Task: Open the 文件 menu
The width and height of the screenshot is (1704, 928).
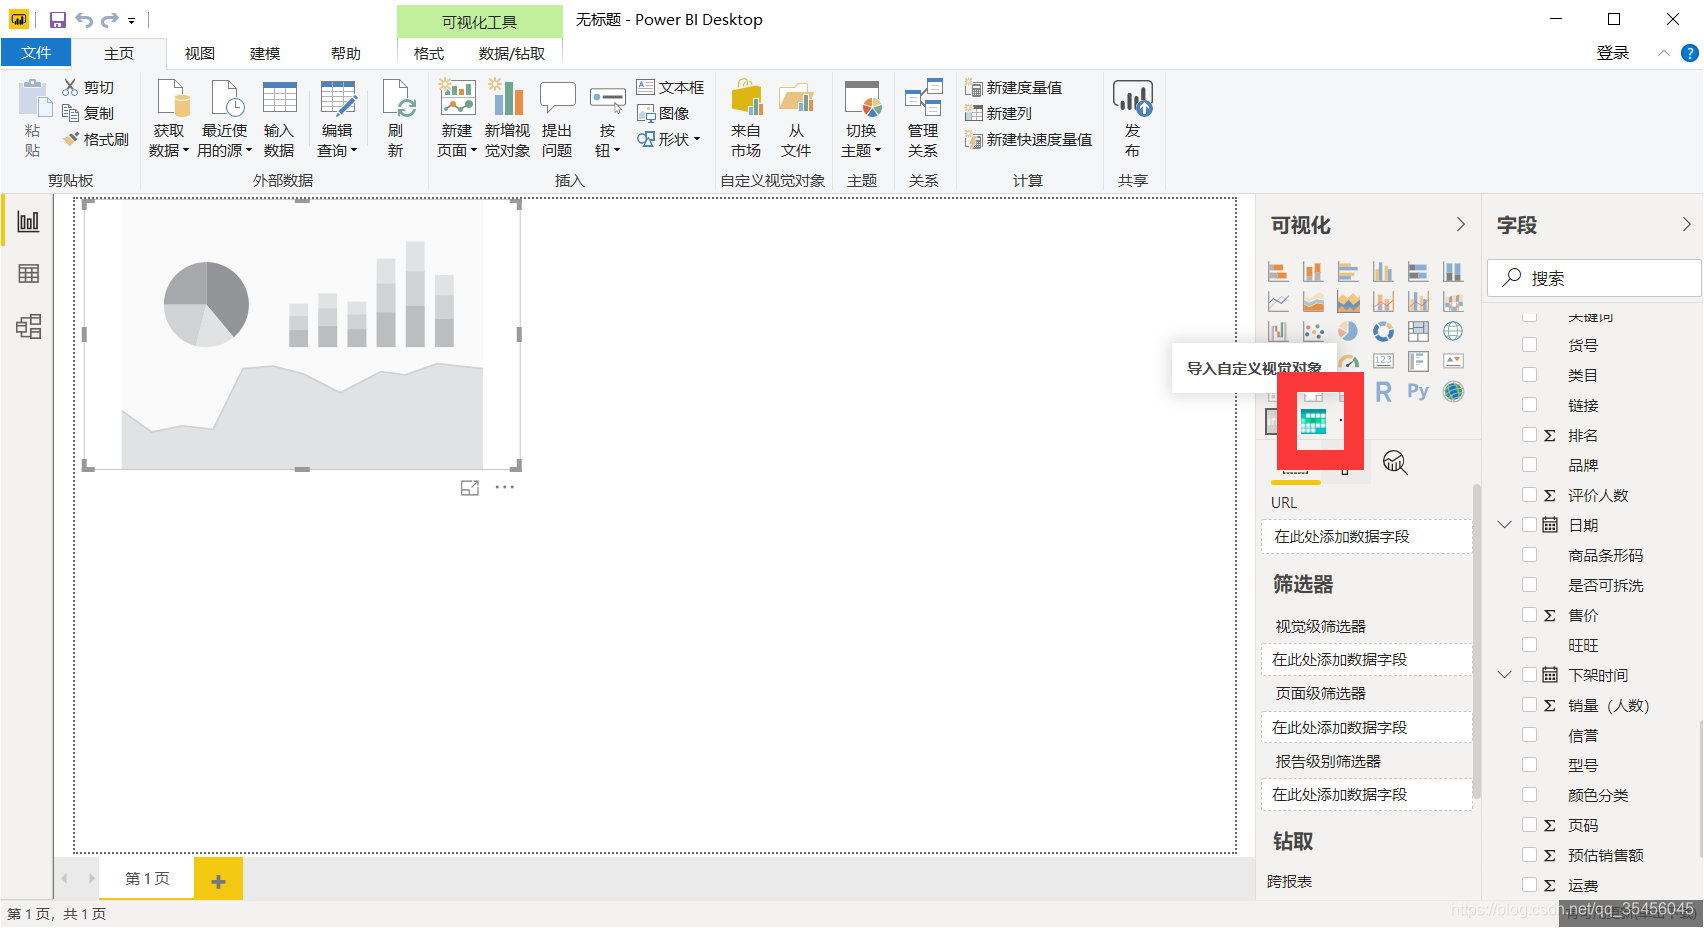Action: pos(36,52)
